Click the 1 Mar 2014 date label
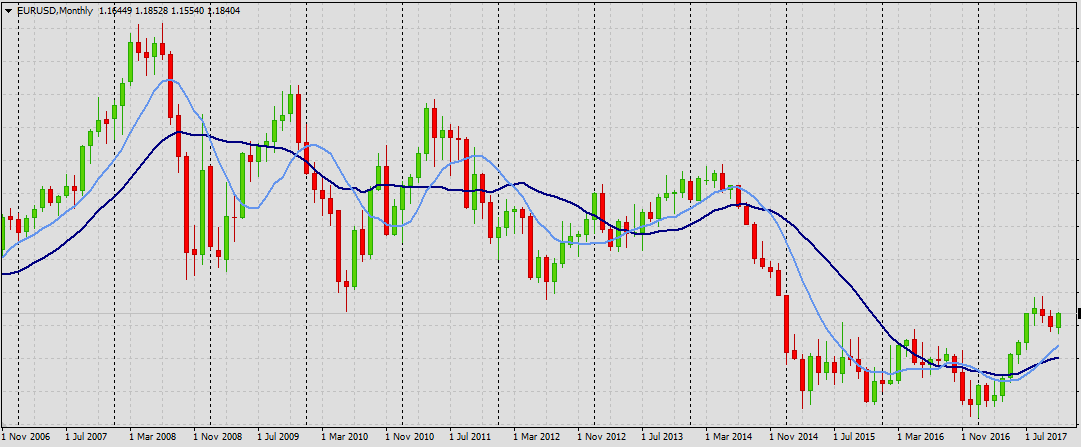 tap(729, 437)
